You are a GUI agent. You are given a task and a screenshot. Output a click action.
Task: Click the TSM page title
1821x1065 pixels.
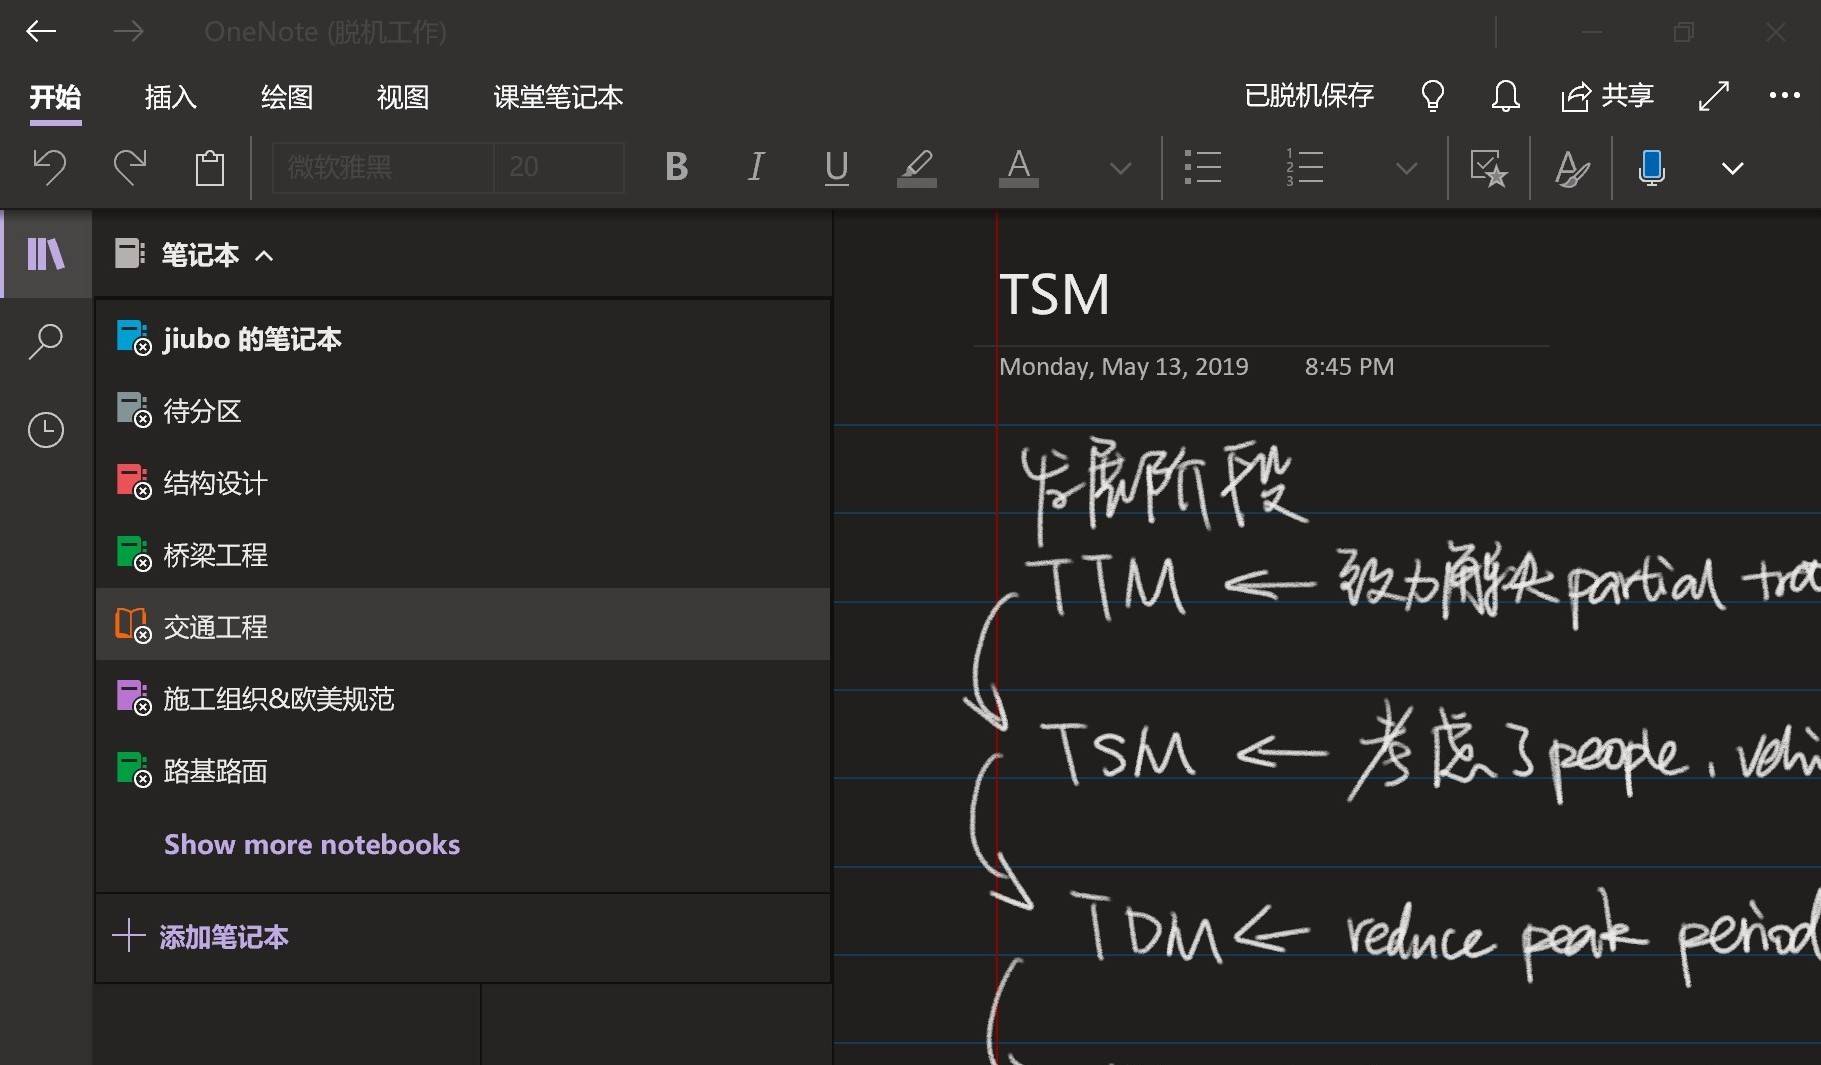[1054, 295]
